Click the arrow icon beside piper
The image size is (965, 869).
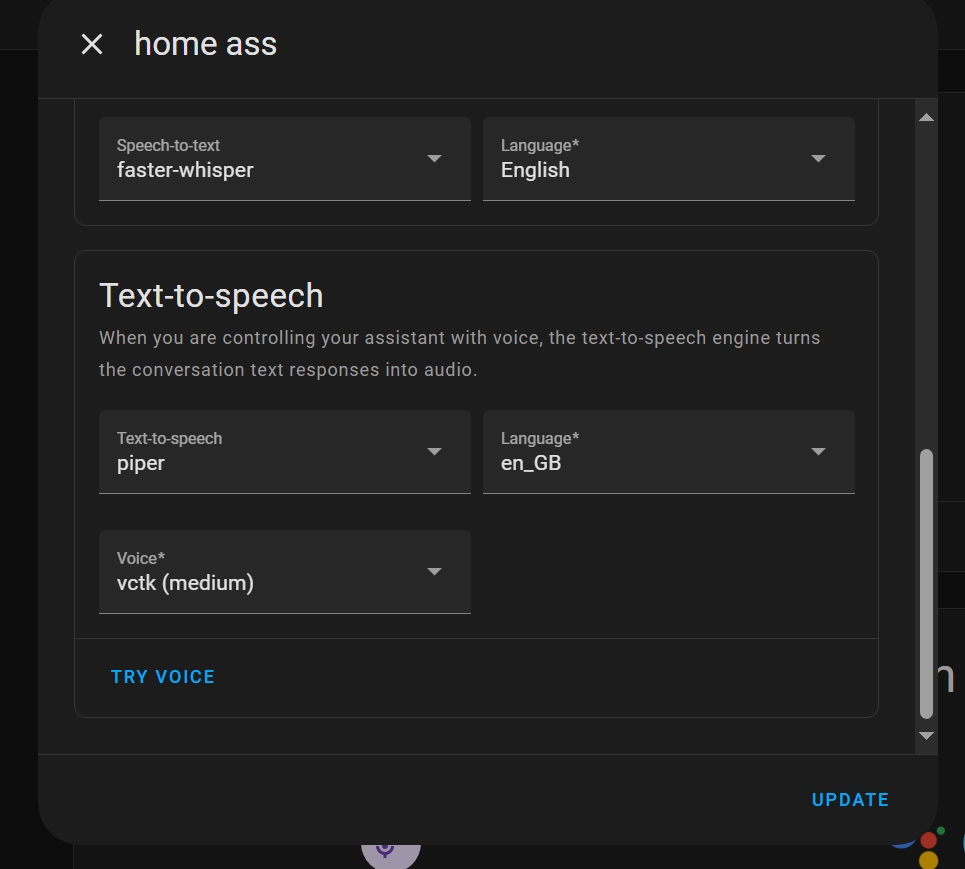pos(434,452)
